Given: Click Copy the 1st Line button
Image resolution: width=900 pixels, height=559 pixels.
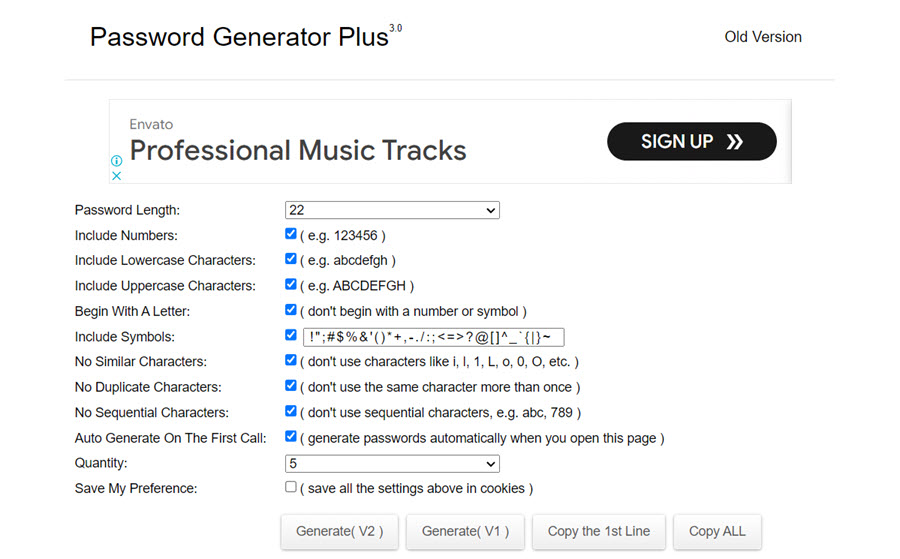Looking at the screenshot, I should [x=599, y=532].
